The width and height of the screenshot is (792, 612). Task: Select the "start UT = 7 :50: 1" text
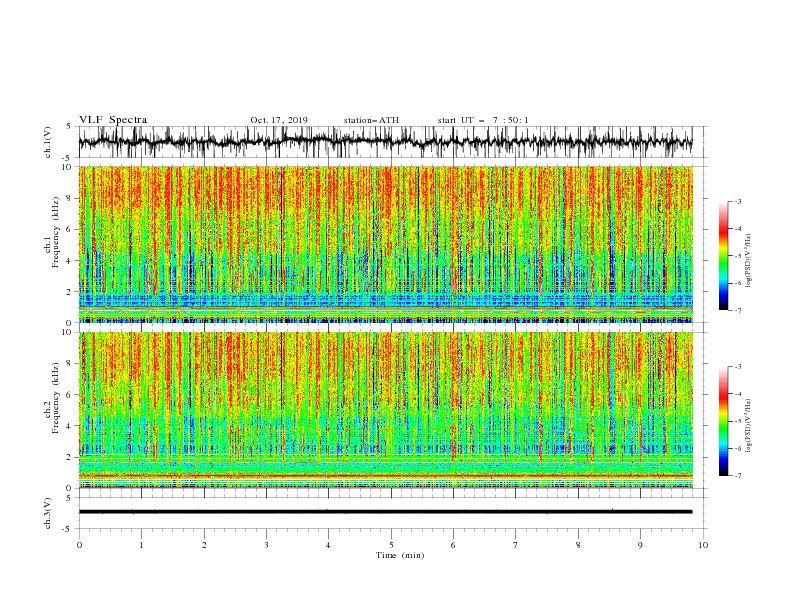click(x=483, y=120)
